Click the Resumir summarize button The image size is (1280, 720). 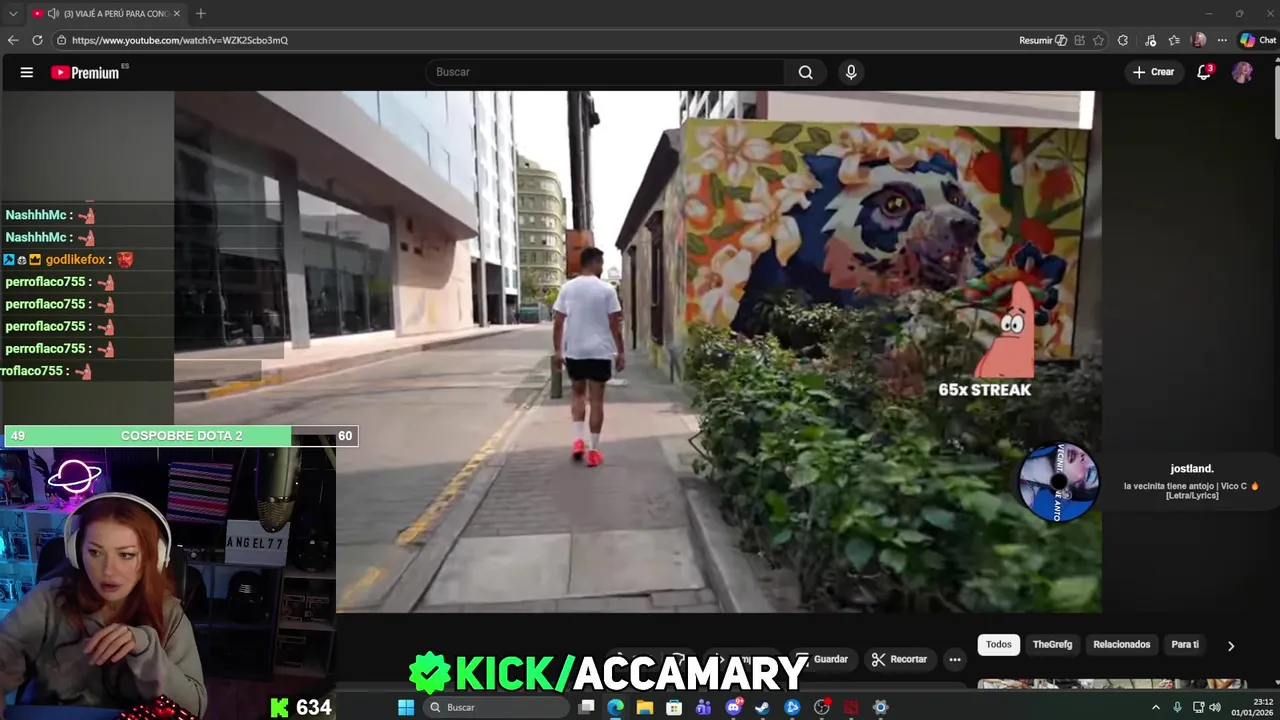pos(1043,40)
